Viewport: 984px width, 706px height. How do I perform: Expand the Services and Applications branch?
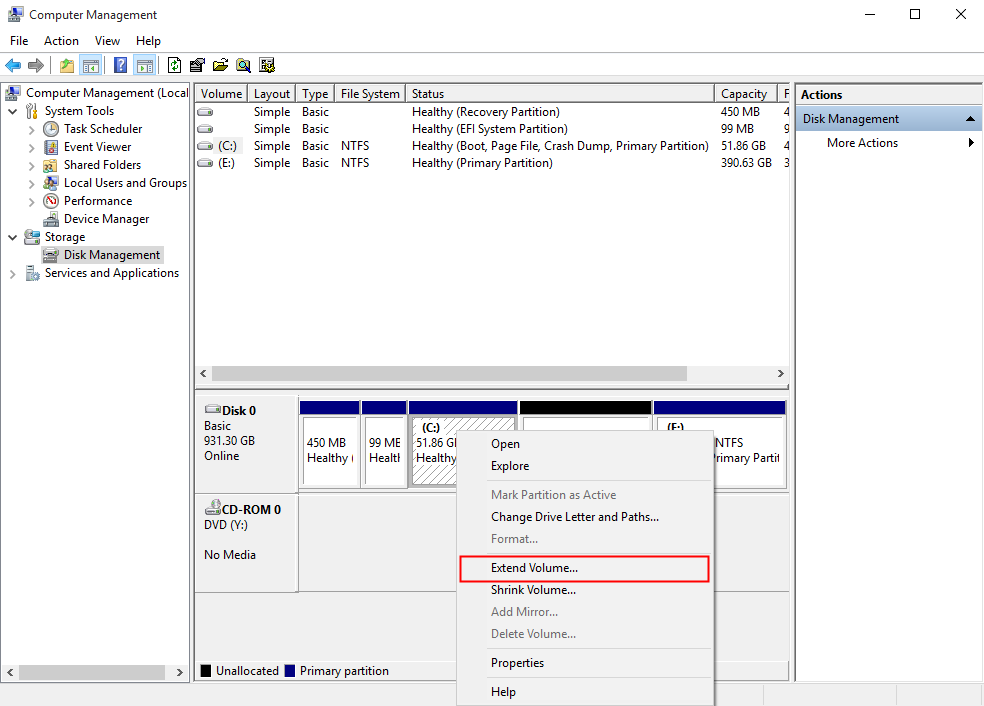(x=12, y=272)
